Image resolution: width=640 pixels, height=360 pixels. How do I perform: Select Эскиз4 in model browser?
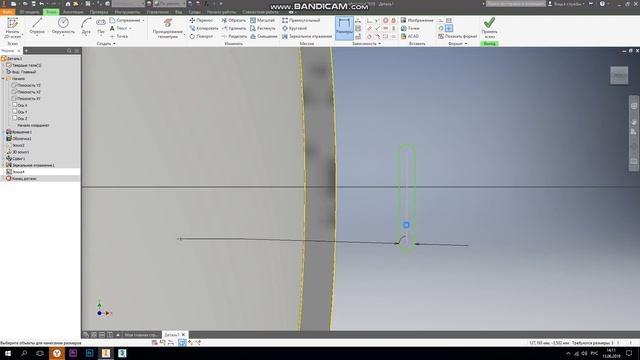16,172
